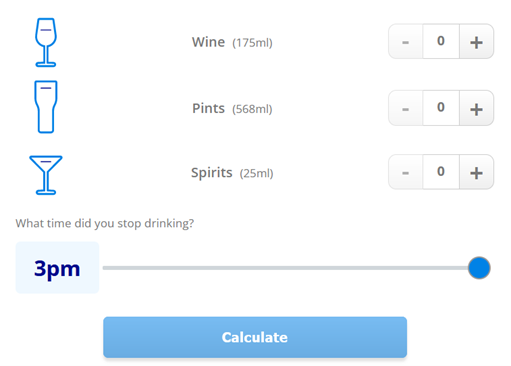This screenshot has height=366, width=511.
Task: Remove one pint with the minus button
Action: tap(406, 108)
